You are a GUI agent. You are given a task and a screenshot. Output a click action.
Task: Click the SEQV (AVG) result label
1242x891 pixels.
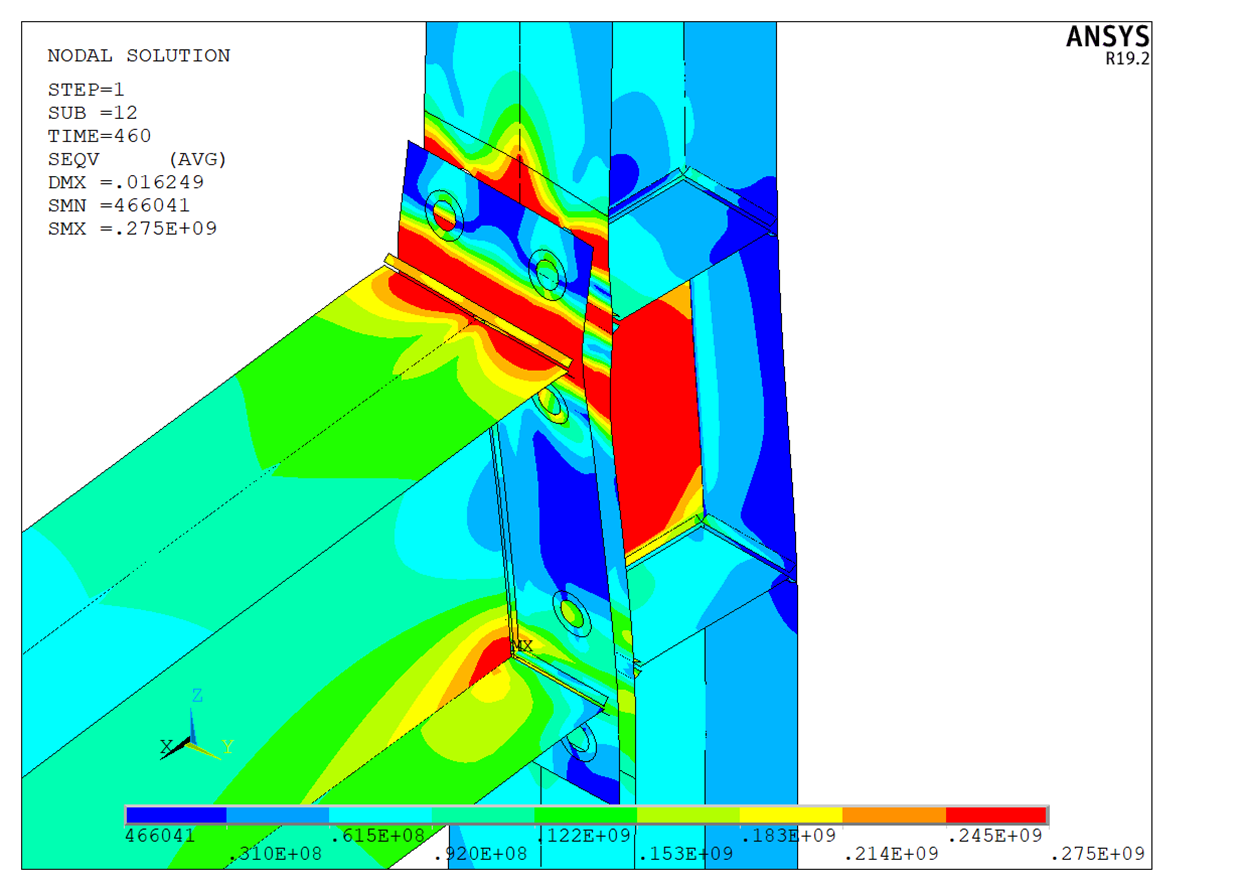[x=136, y=159]
